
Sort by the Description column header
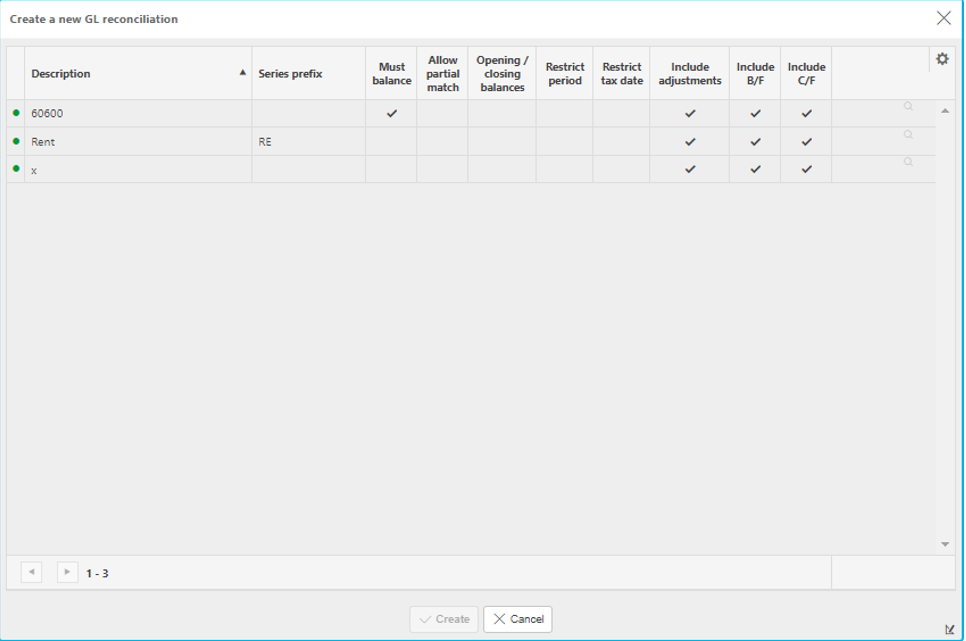click(x=138, y=73)
